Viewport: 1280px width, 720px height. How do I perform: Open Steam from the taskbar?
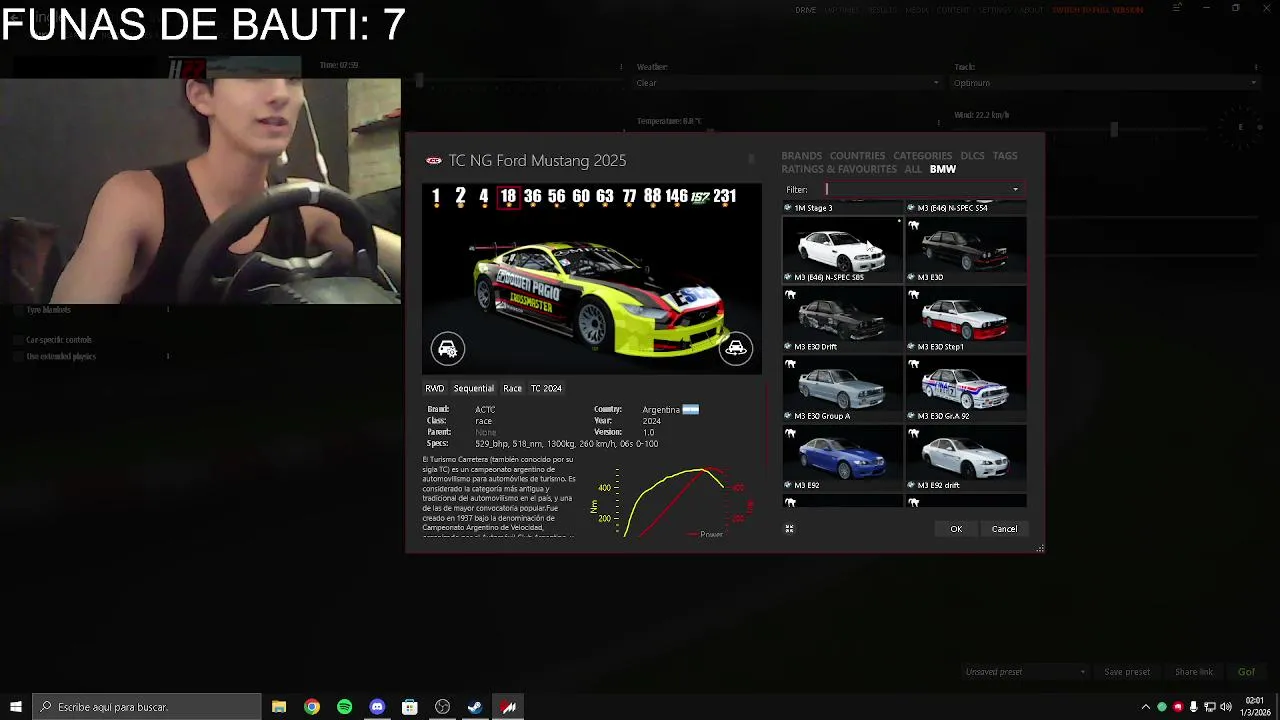coord(475,707)
